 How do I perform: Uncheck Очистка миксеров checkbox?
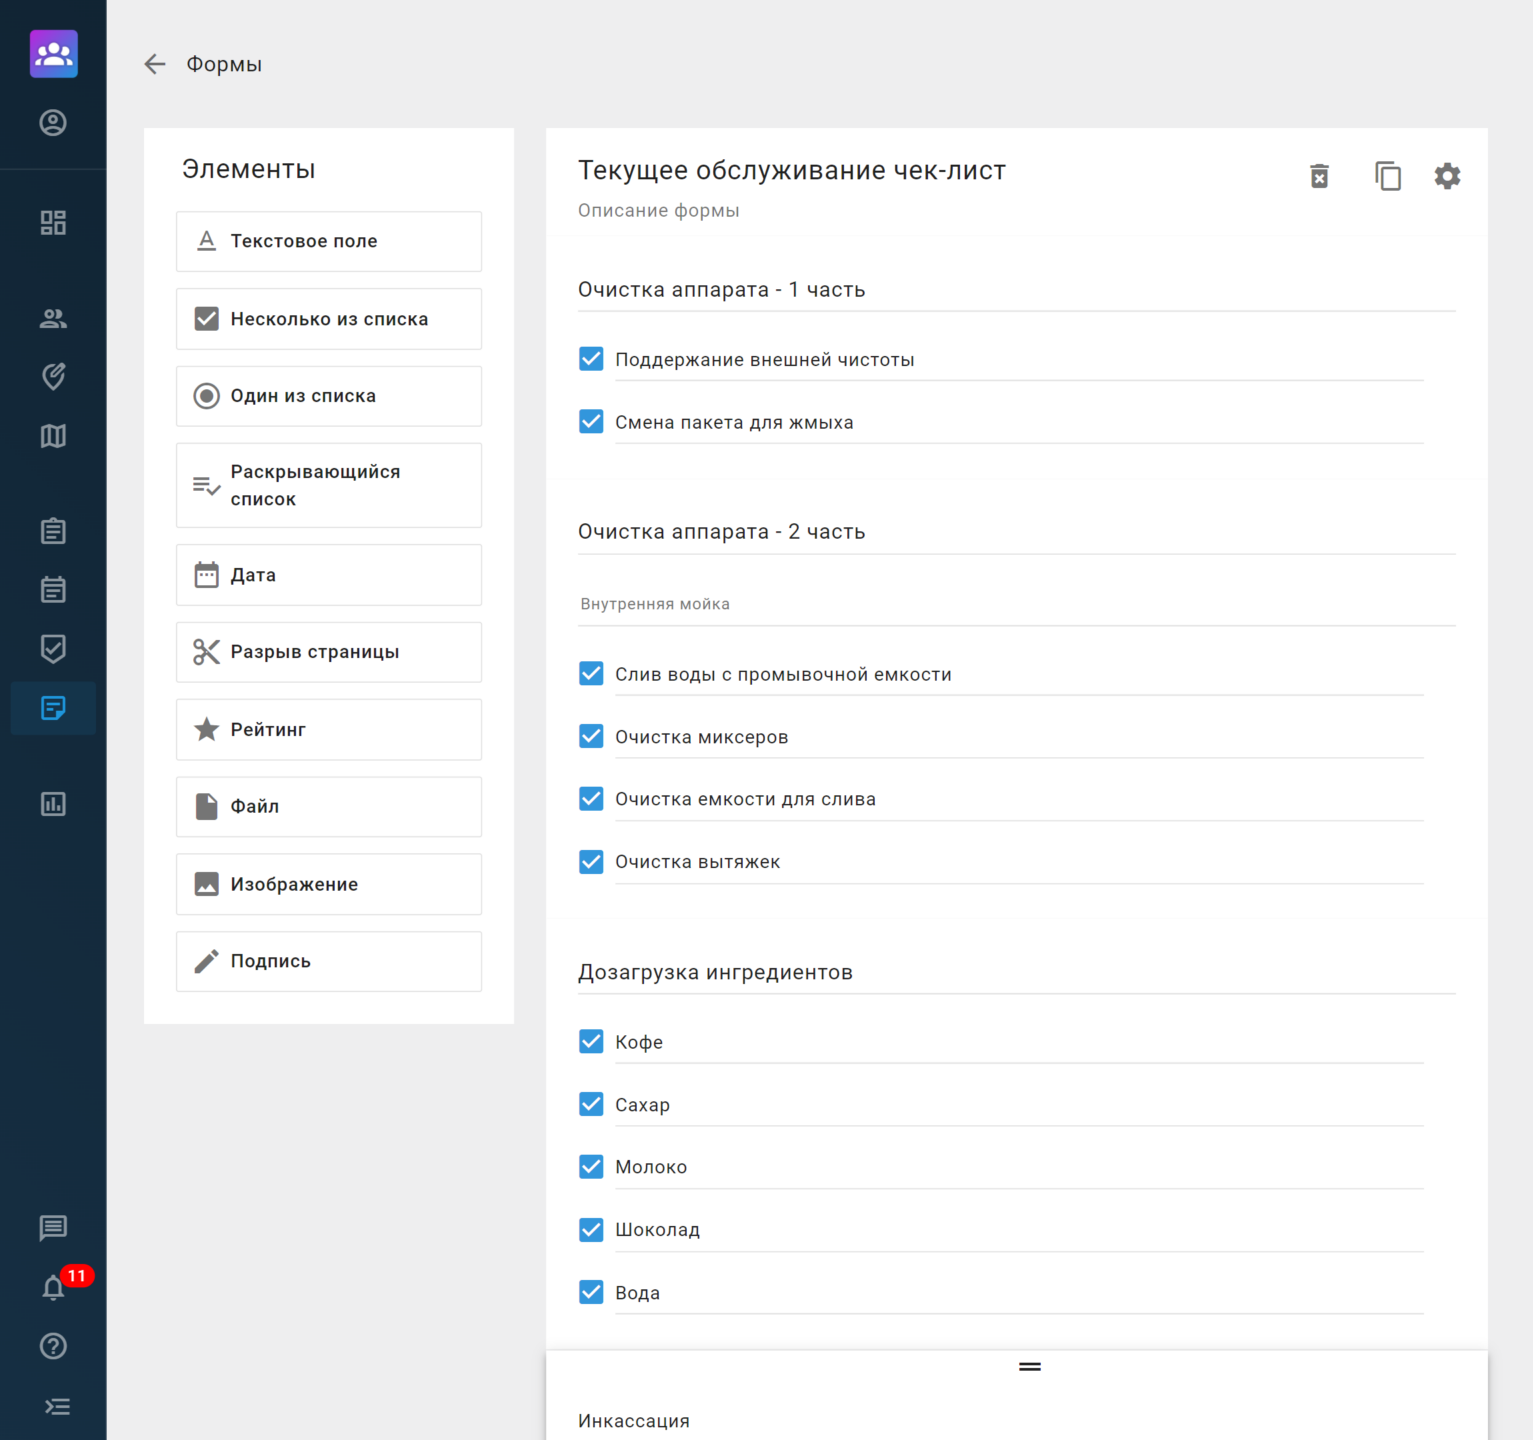[x=591, y=736]
